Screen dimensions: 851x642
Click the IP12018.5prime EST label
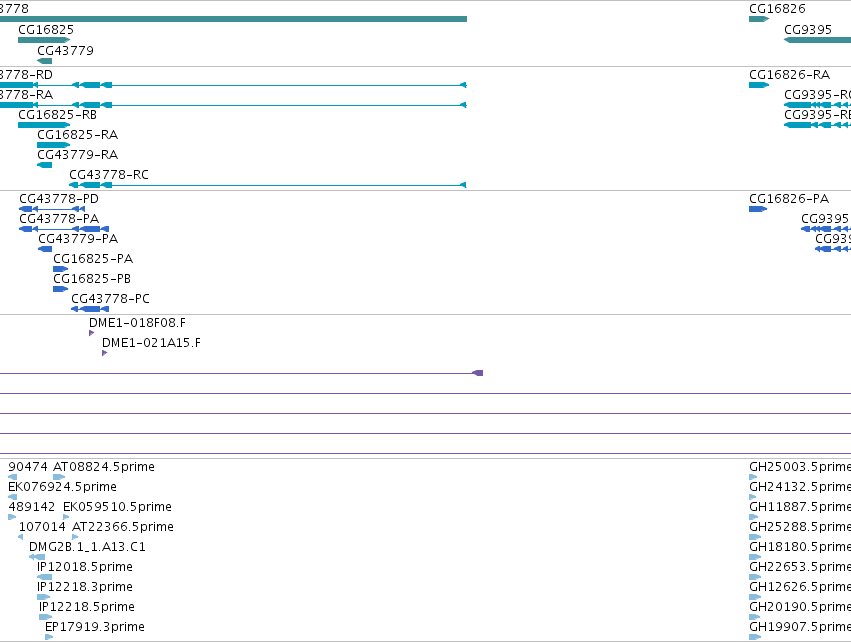click(85, 567)
